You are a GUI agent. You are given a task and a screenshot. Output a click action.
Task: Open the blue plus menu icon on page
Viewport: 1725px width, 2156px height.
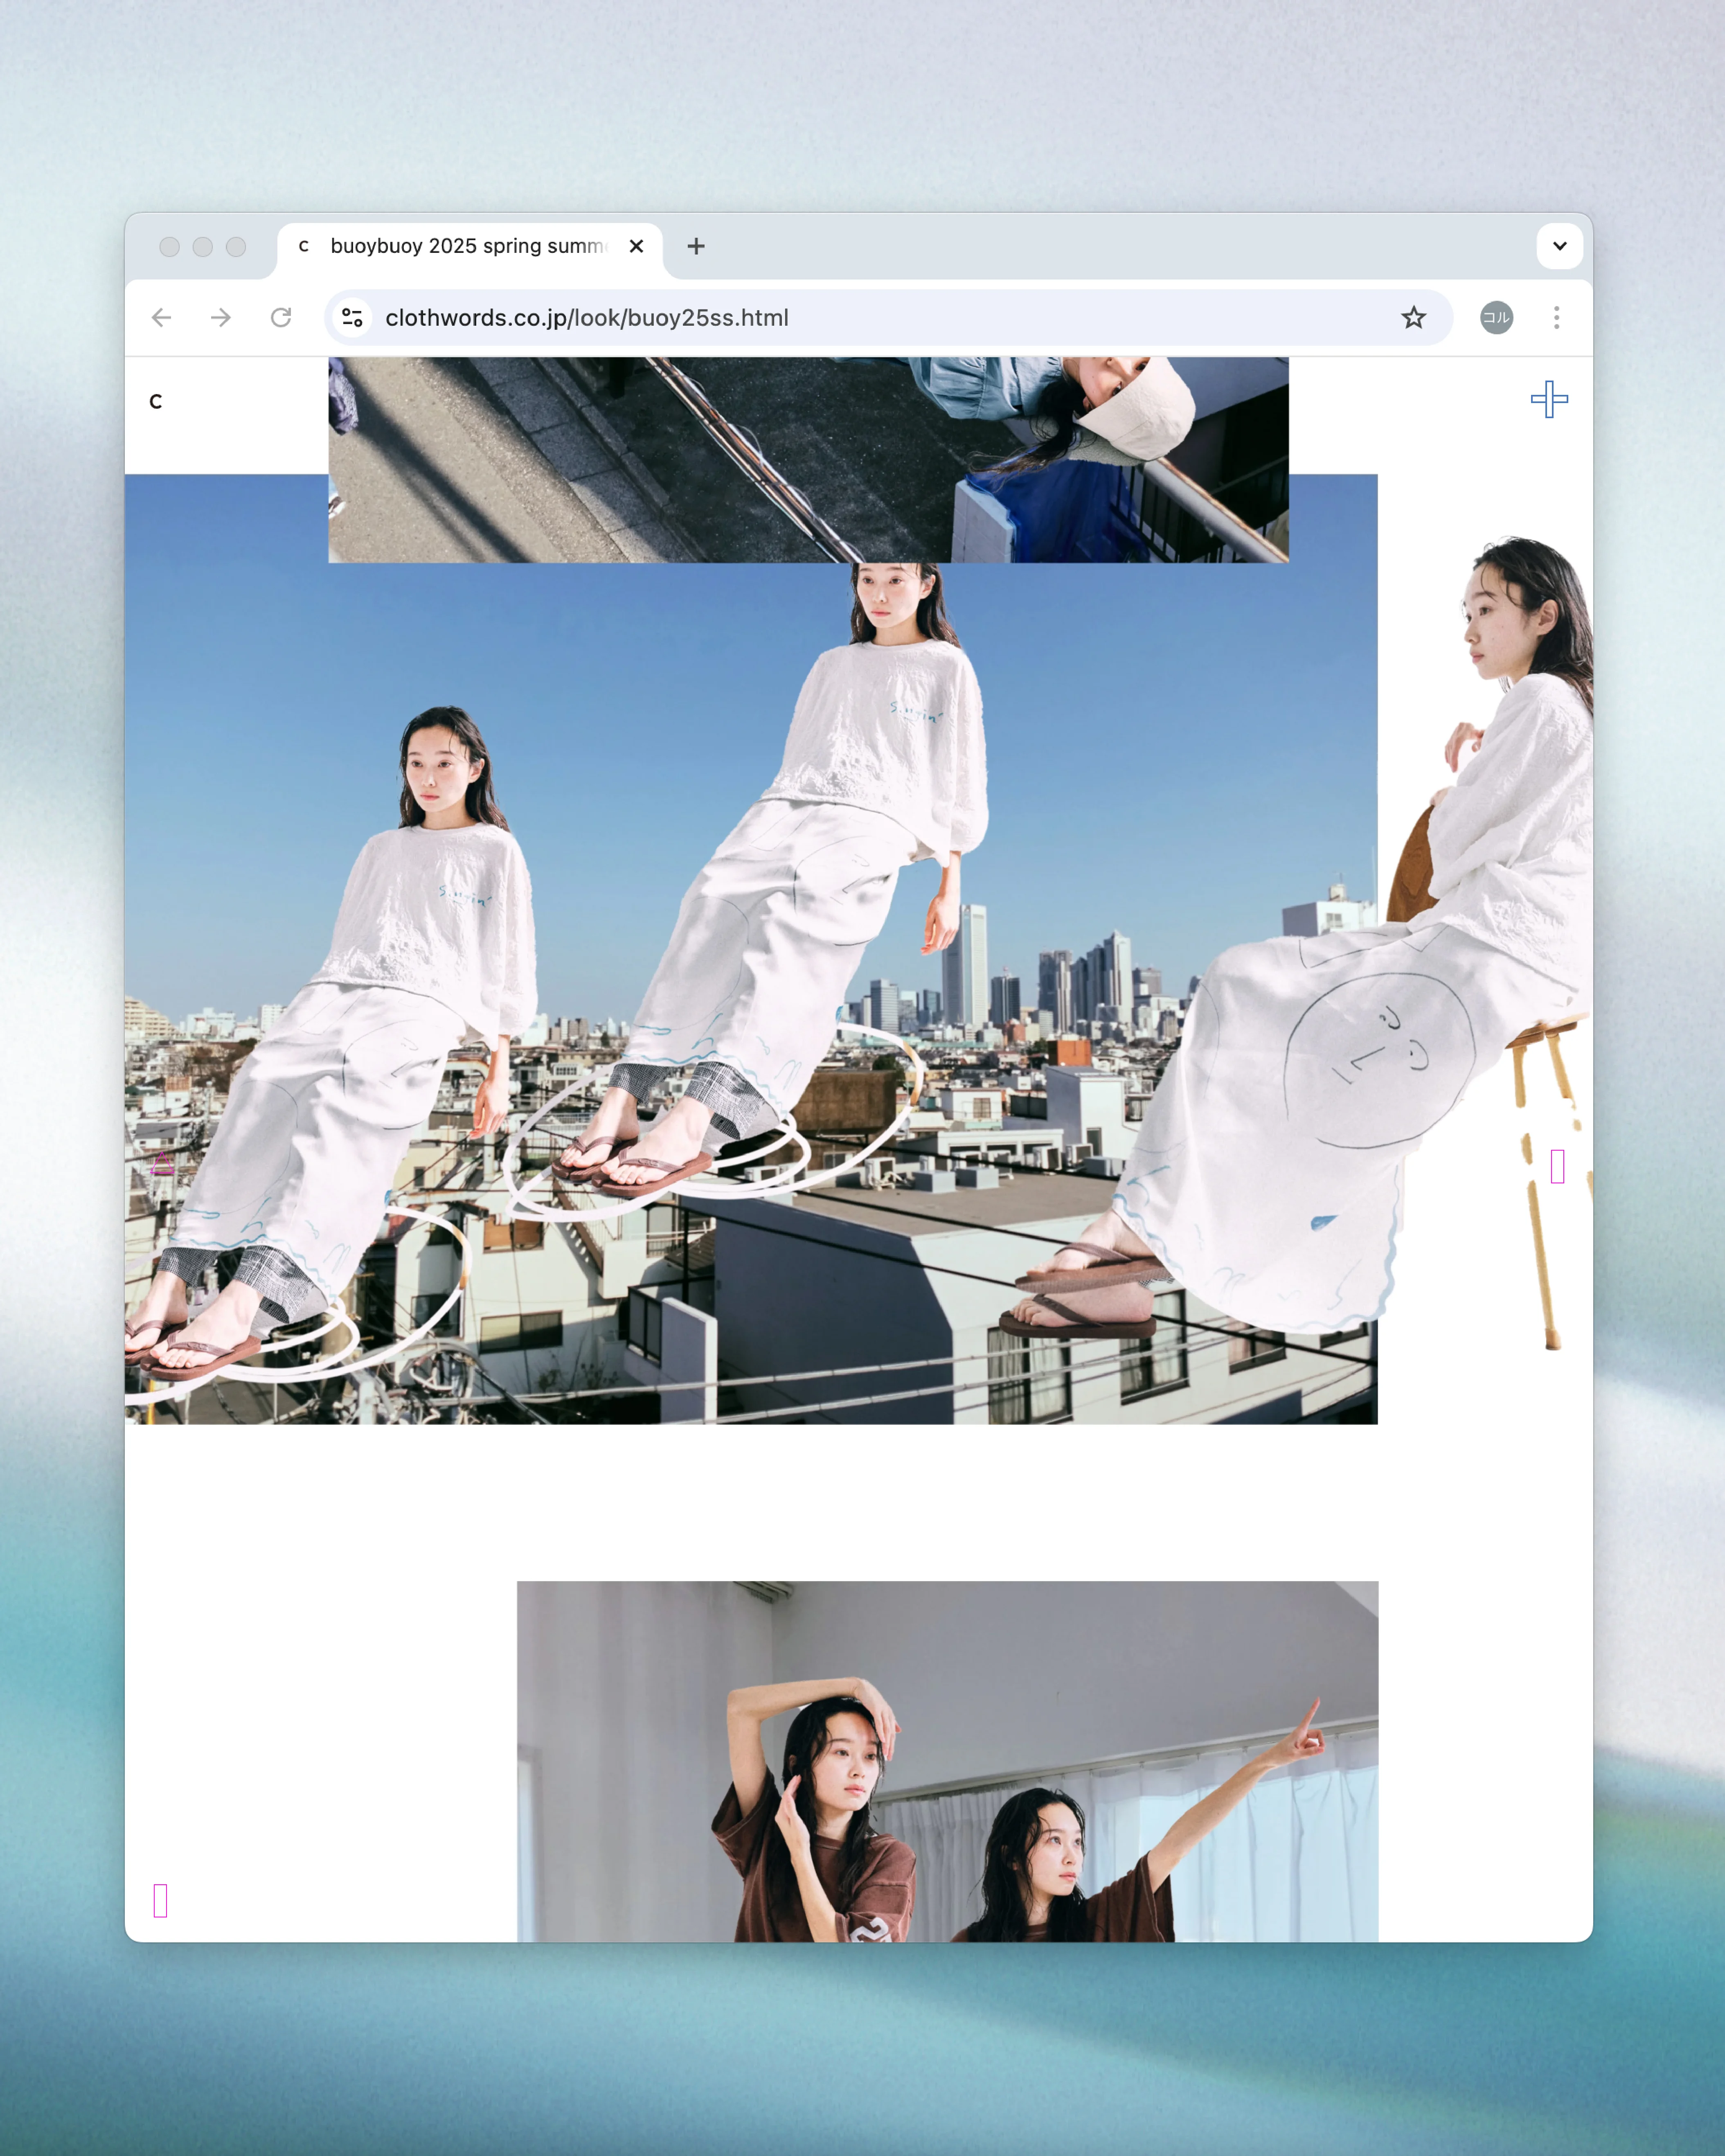click(x=1549, y=399)
